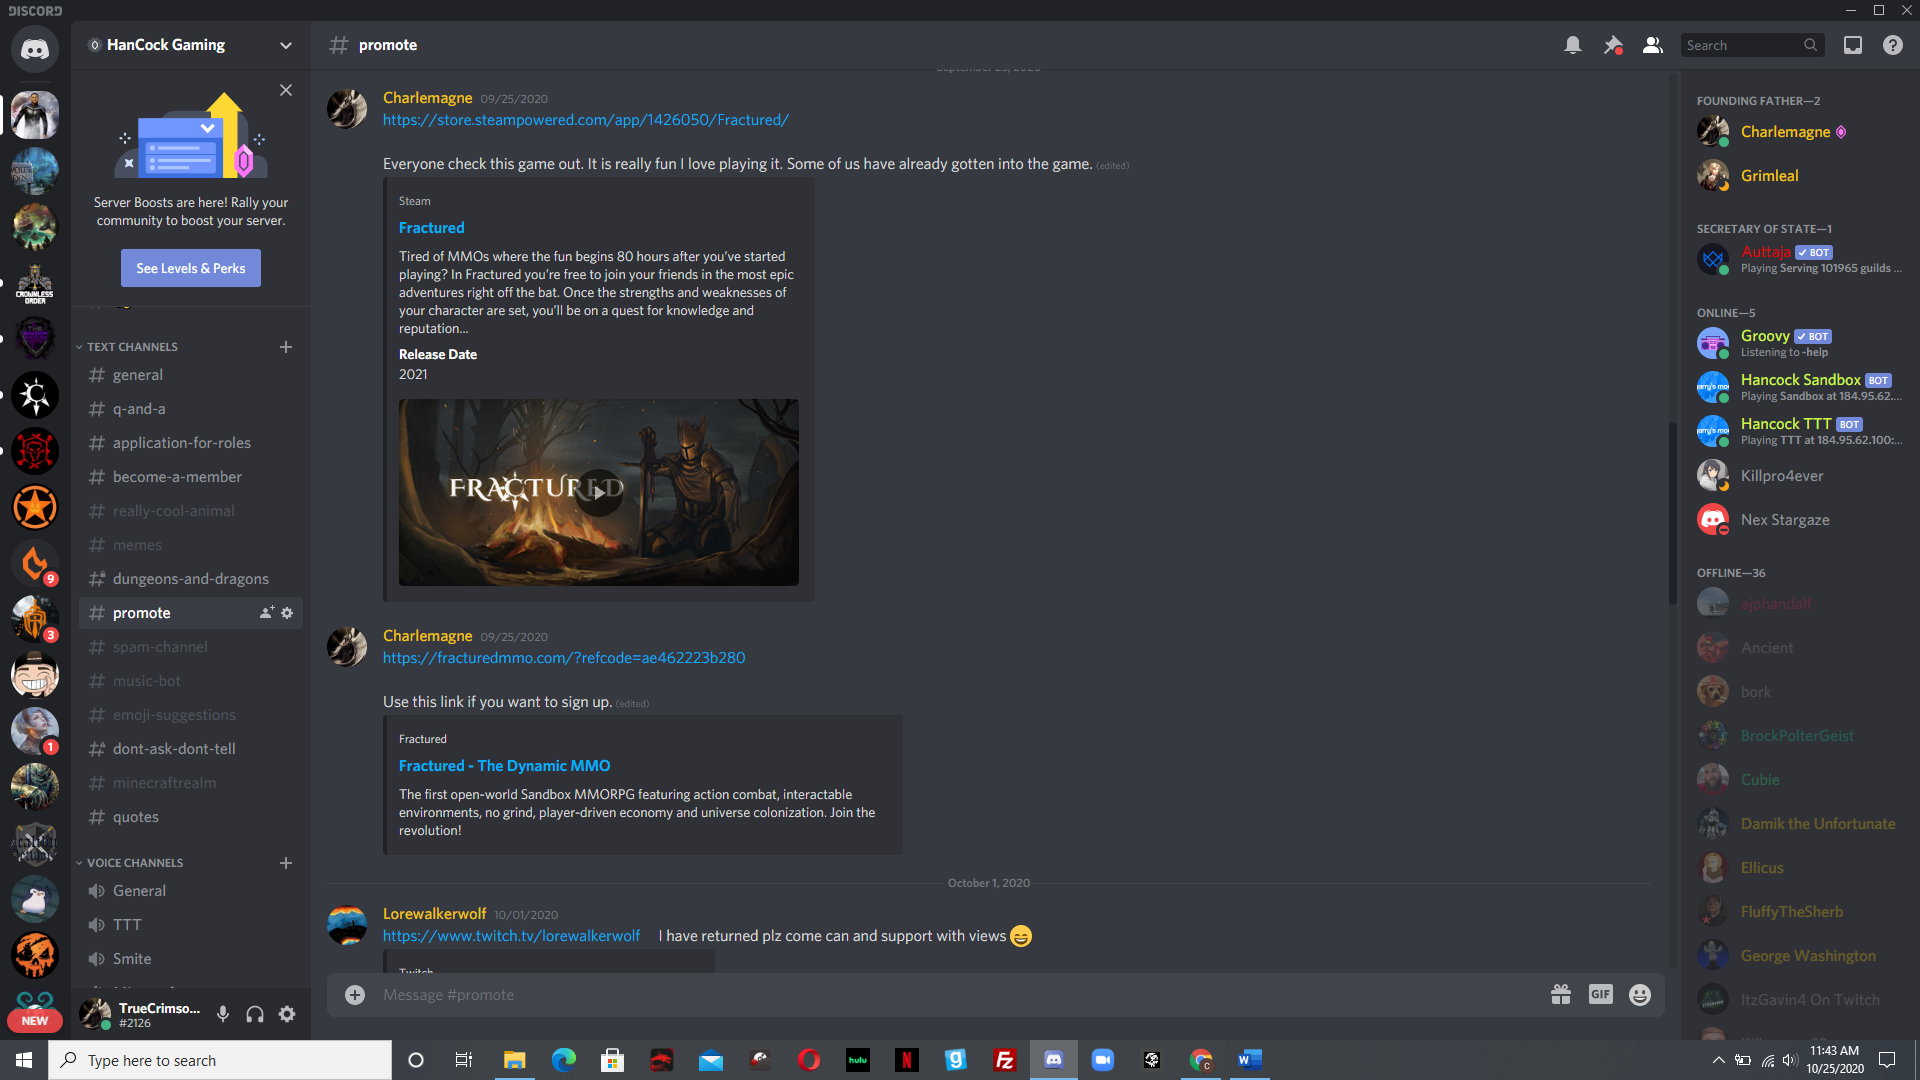Open the memes channel
1920x1080 pixels.
click(x=190, y=544)
